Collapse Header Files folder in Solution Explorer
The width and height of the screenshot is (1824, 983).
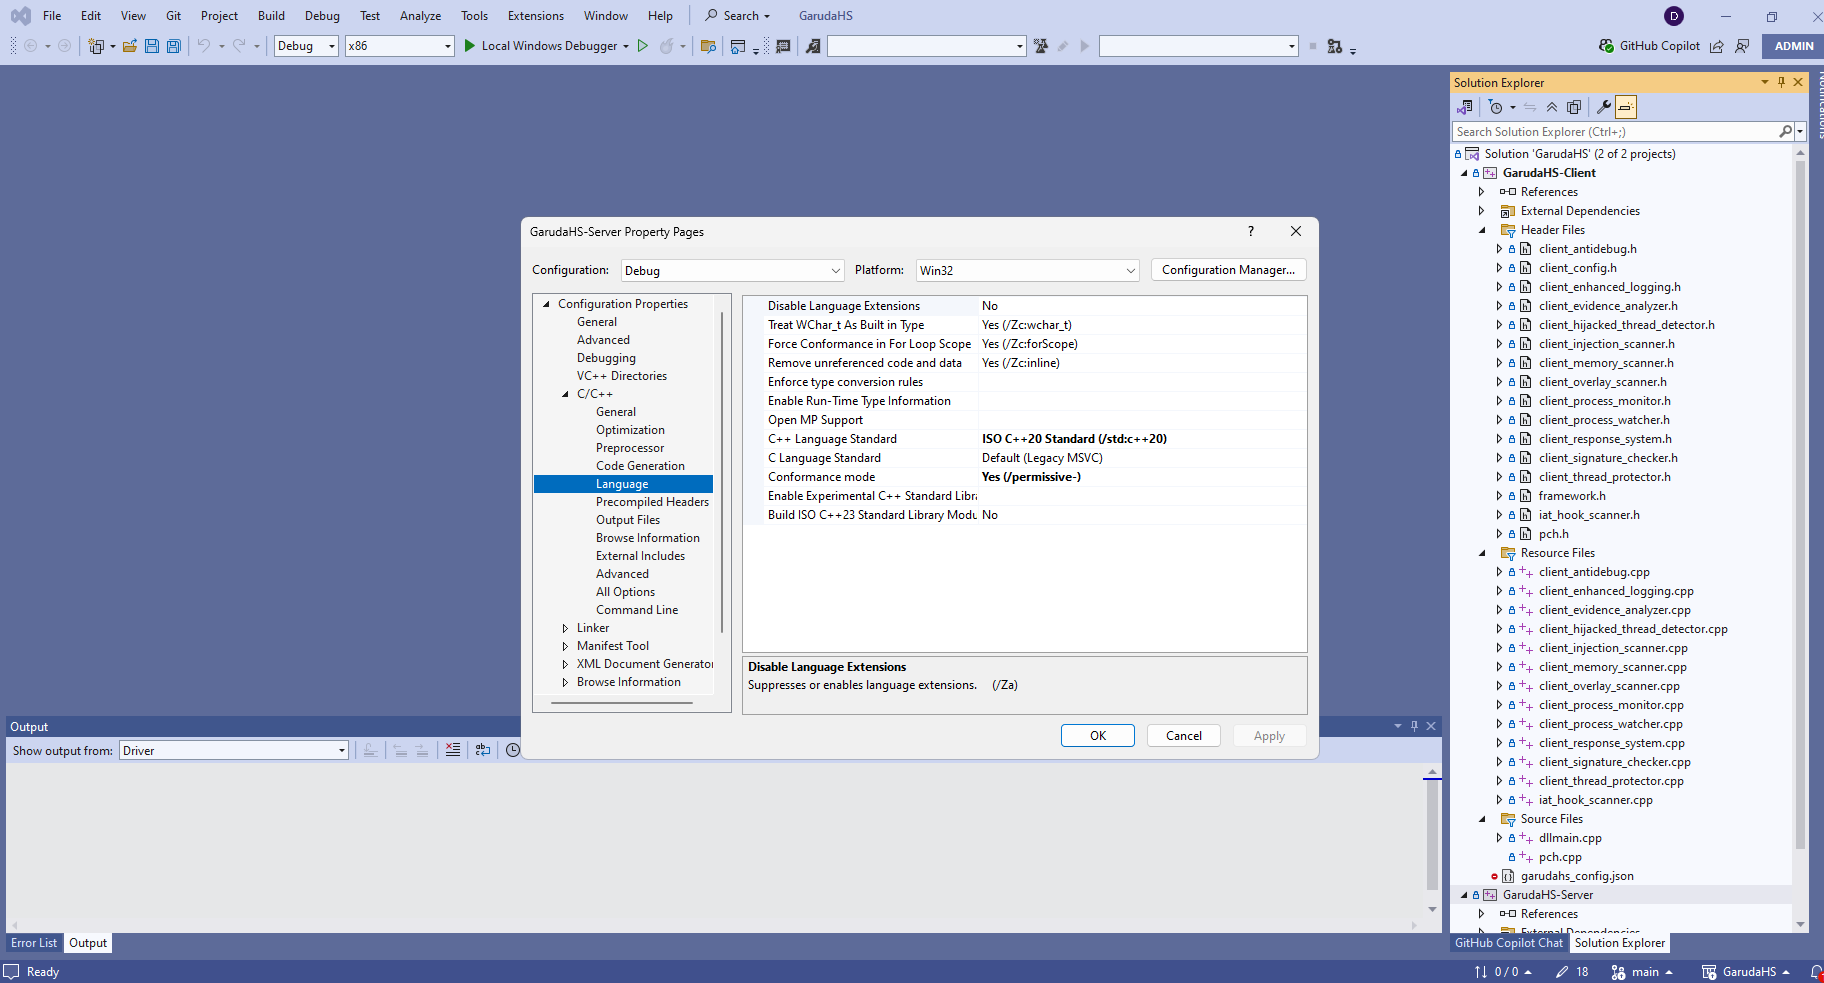tap(1482, 230)
